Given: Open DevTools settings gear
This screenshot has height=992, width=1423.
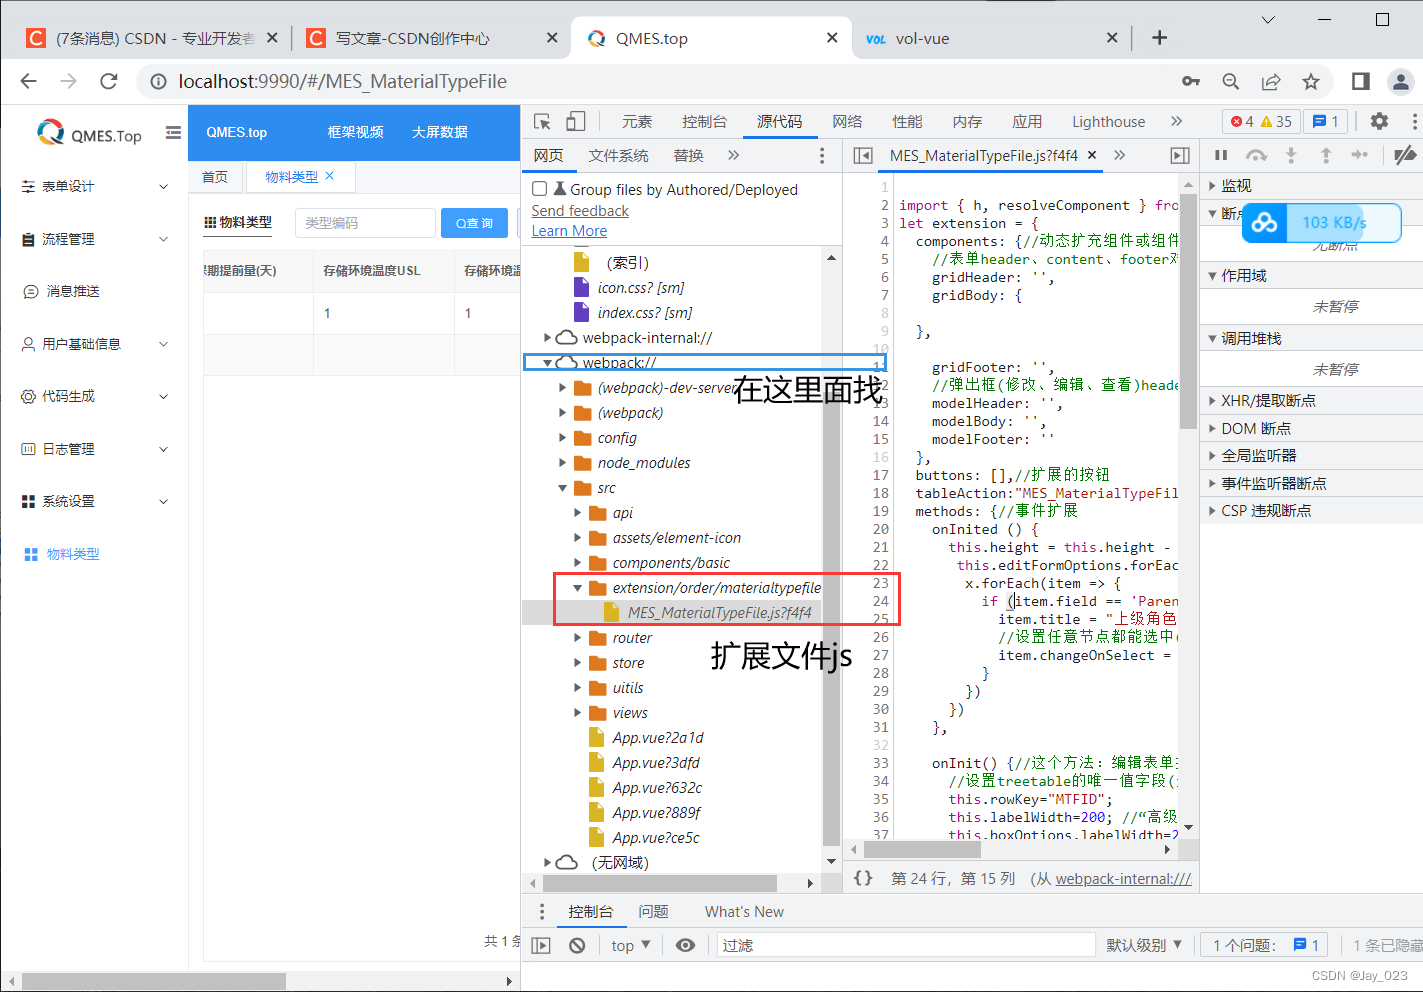Looking at the screenshot, I should coord(1379,121).
